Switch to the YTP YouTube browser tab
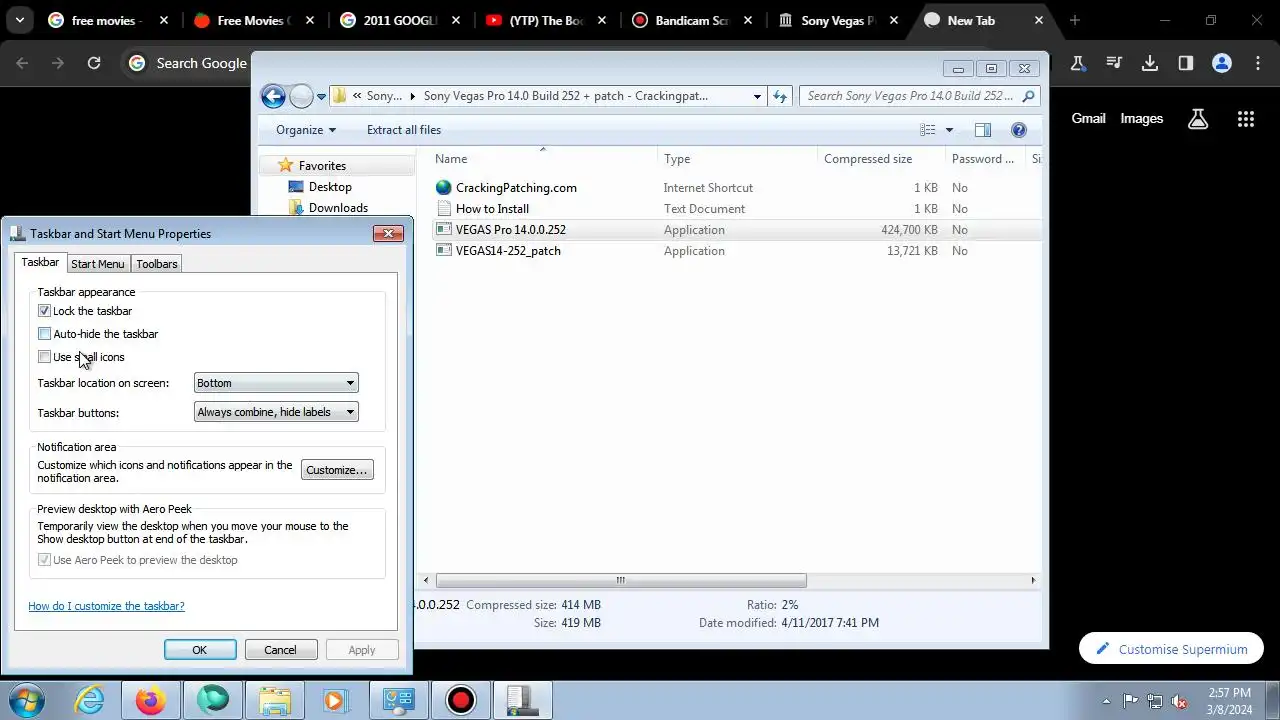 click(x=546, y=20)
